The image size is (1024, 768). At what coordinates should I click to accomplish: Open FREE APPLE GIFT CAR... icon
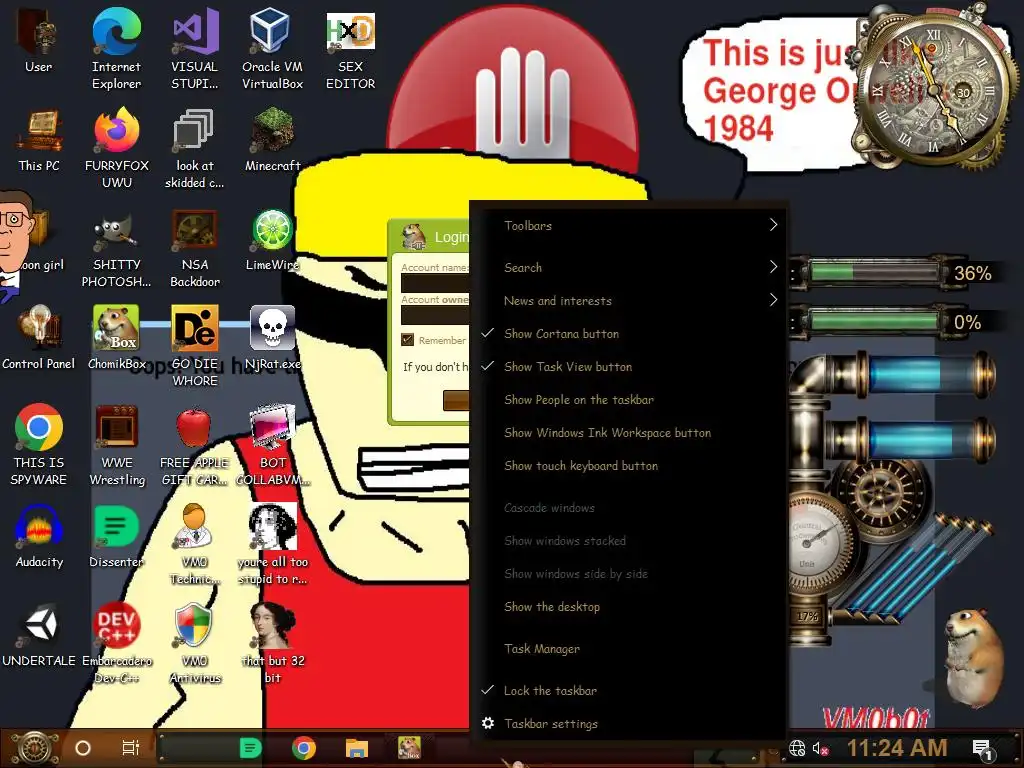[195, 445]
